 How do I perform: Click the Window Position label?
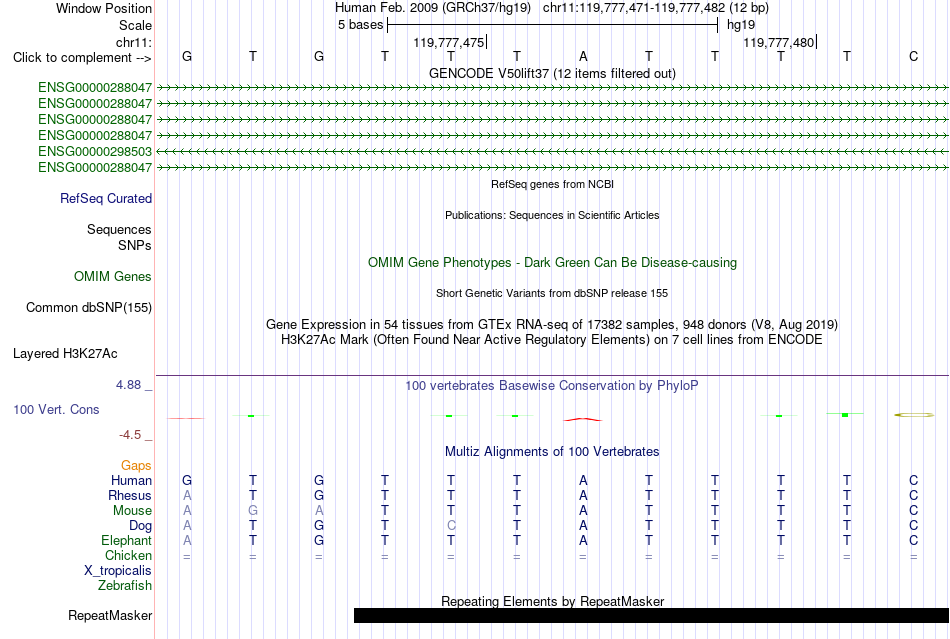click(104, 8)
